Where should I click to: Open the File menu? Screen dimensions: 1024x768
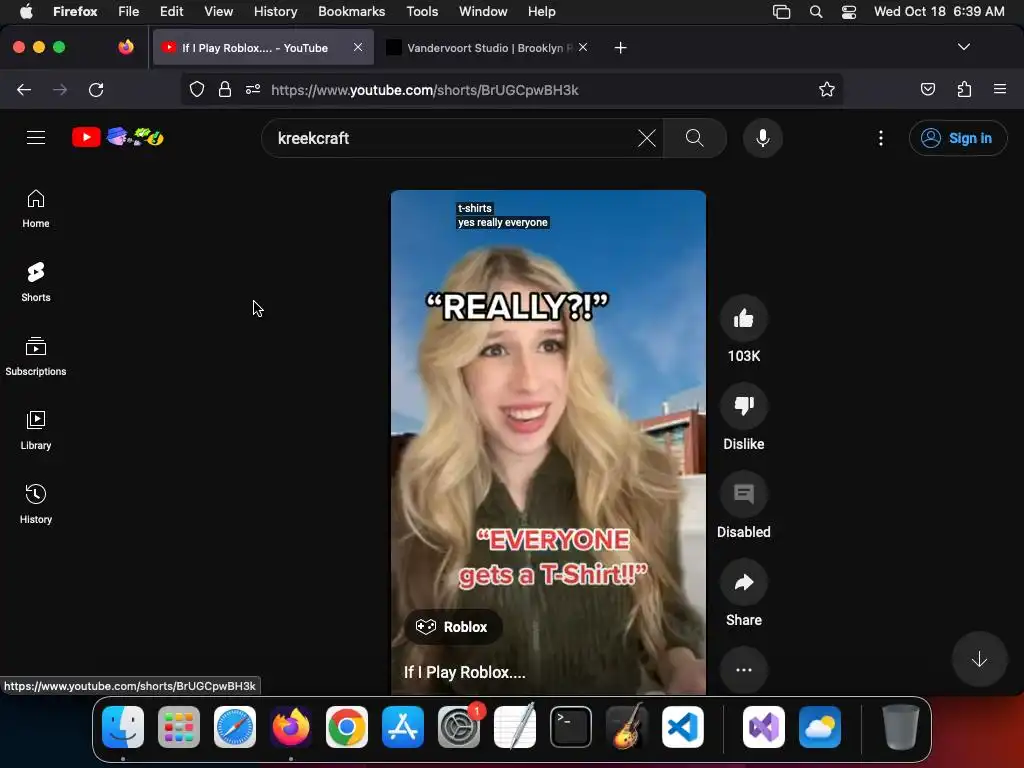(x=129, y=12)
